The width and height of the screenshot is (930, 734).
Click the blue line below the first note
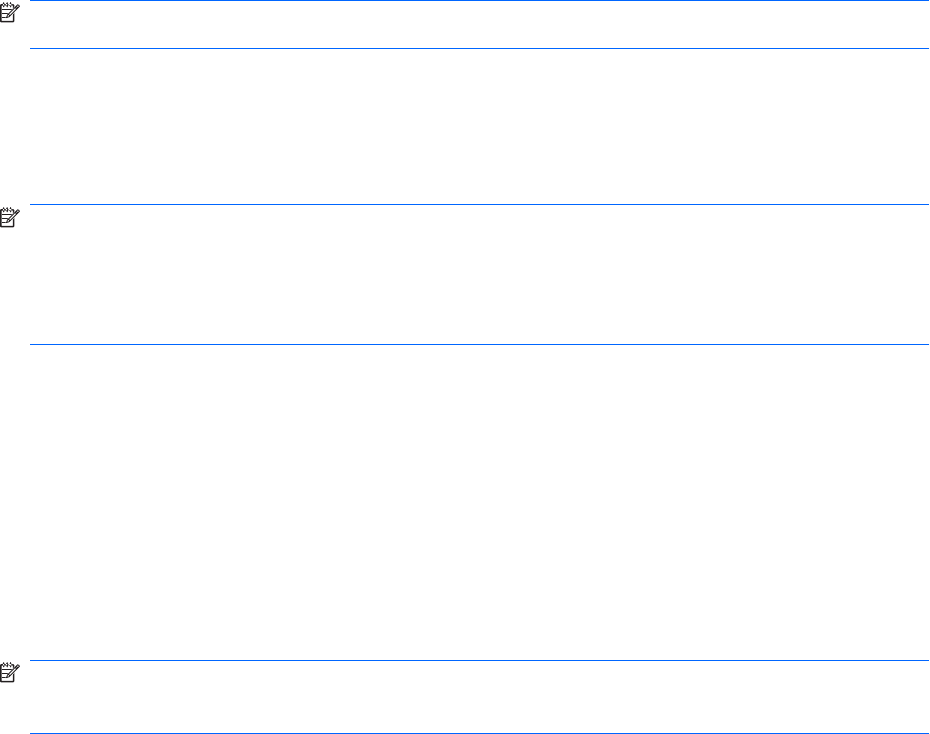point(480,48)
